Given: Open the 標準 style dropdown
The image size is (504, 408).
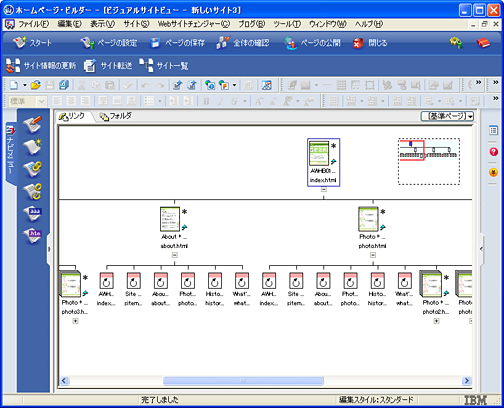Looking at the screenshot, I should point(41,101).
